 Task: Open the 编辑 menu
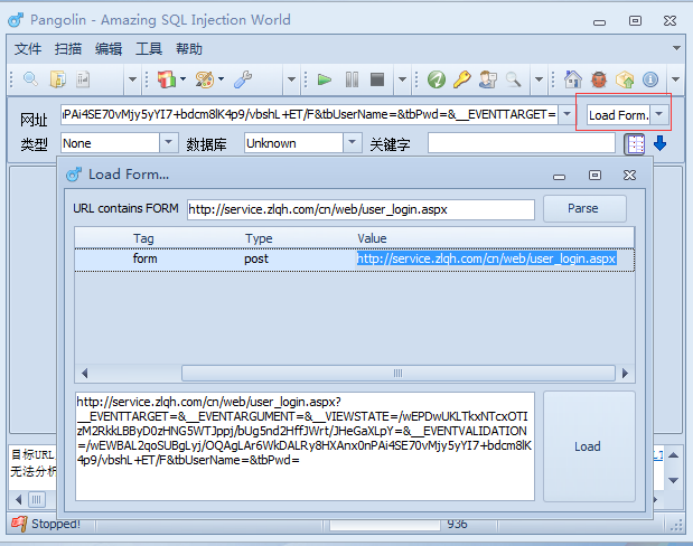point(108,49)
